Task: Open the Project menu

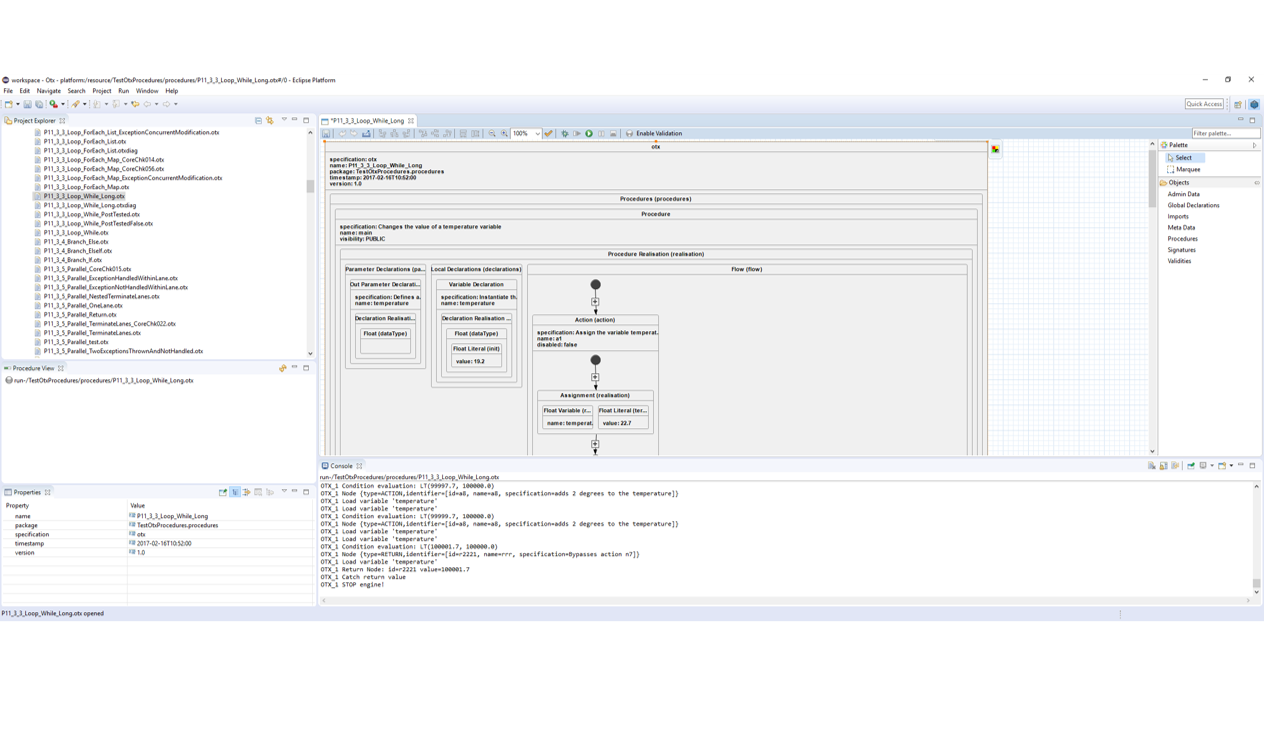Action: click(102, 91)
